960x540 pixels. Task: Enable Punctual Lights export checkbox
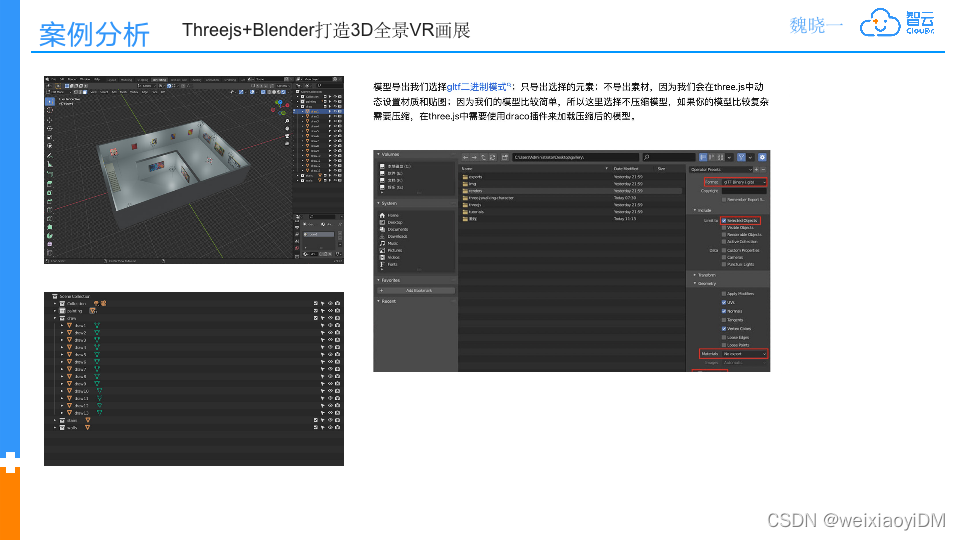[724, 264]
